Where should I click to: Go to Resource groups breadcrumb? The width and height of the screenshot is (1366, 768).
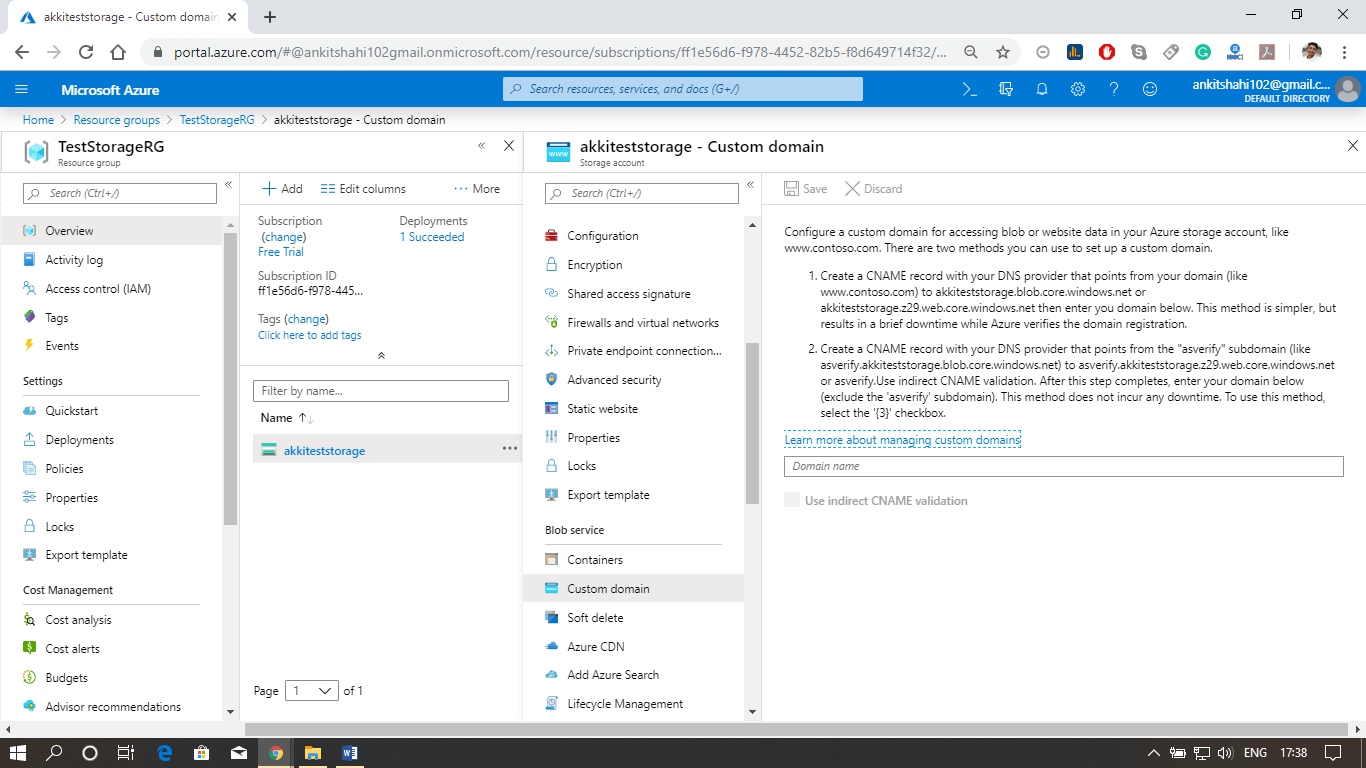pyautogui.click(x=117, y=120)
